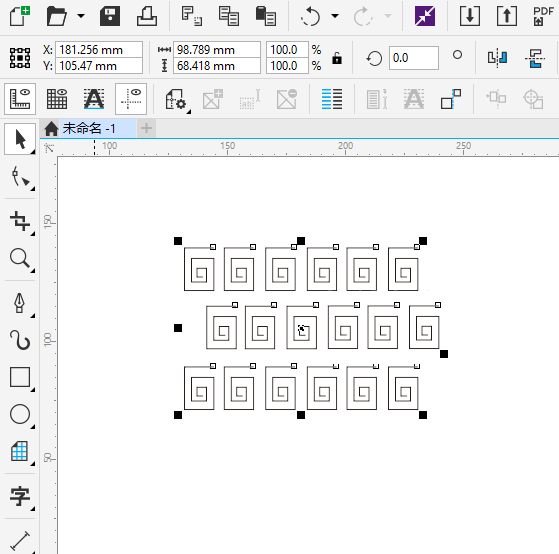Screen dimensions: 559x554
Task: Switch to the 未命名 -1 document tab
Action: coord(89,128)
